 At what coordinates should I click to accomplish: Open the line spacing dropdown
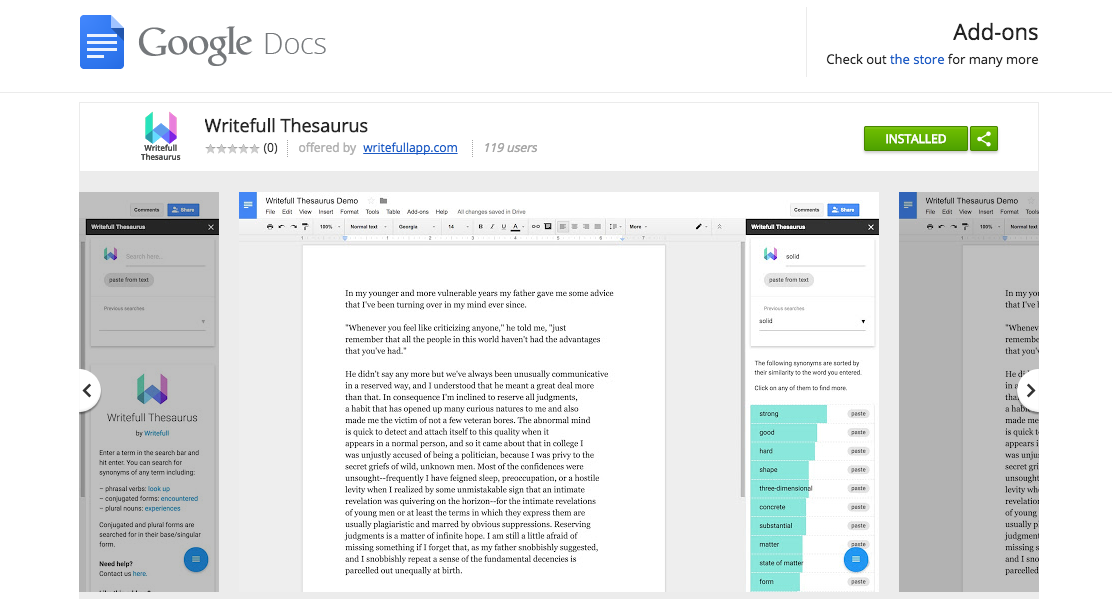pos(614,227)
